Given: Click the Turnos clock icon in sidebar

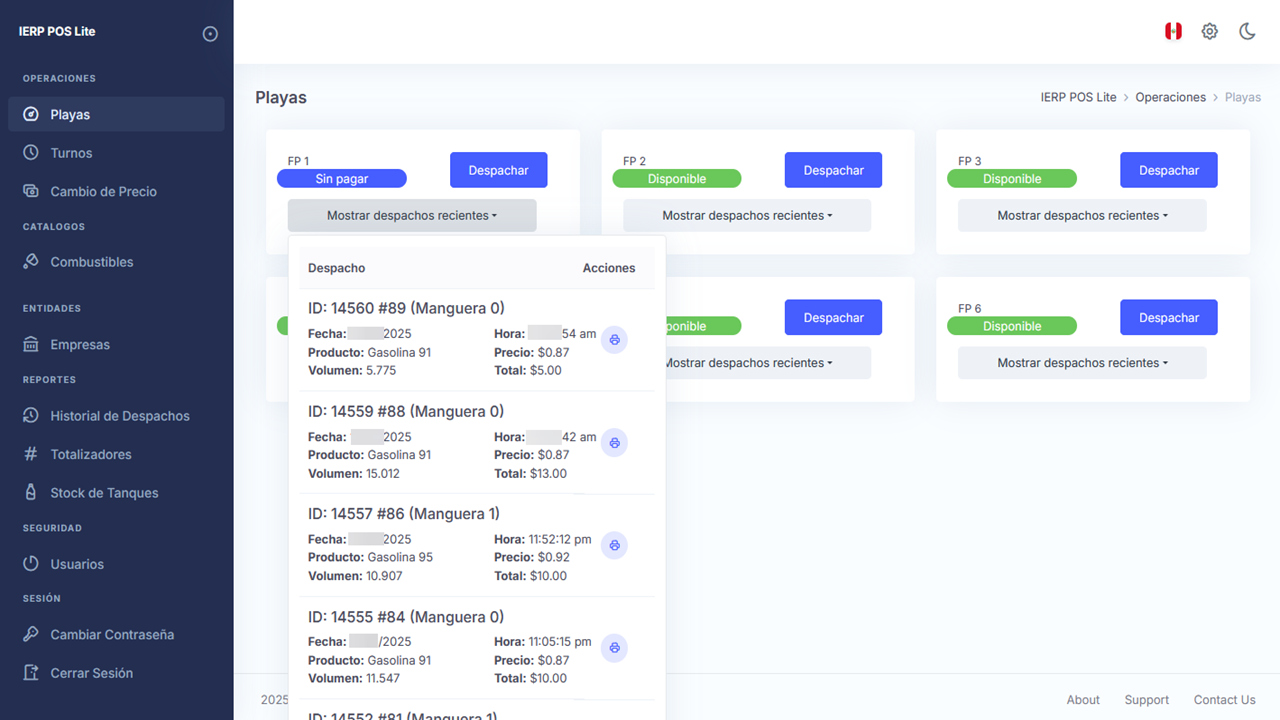Looking at the screenshot, I should tap(31, 153).
